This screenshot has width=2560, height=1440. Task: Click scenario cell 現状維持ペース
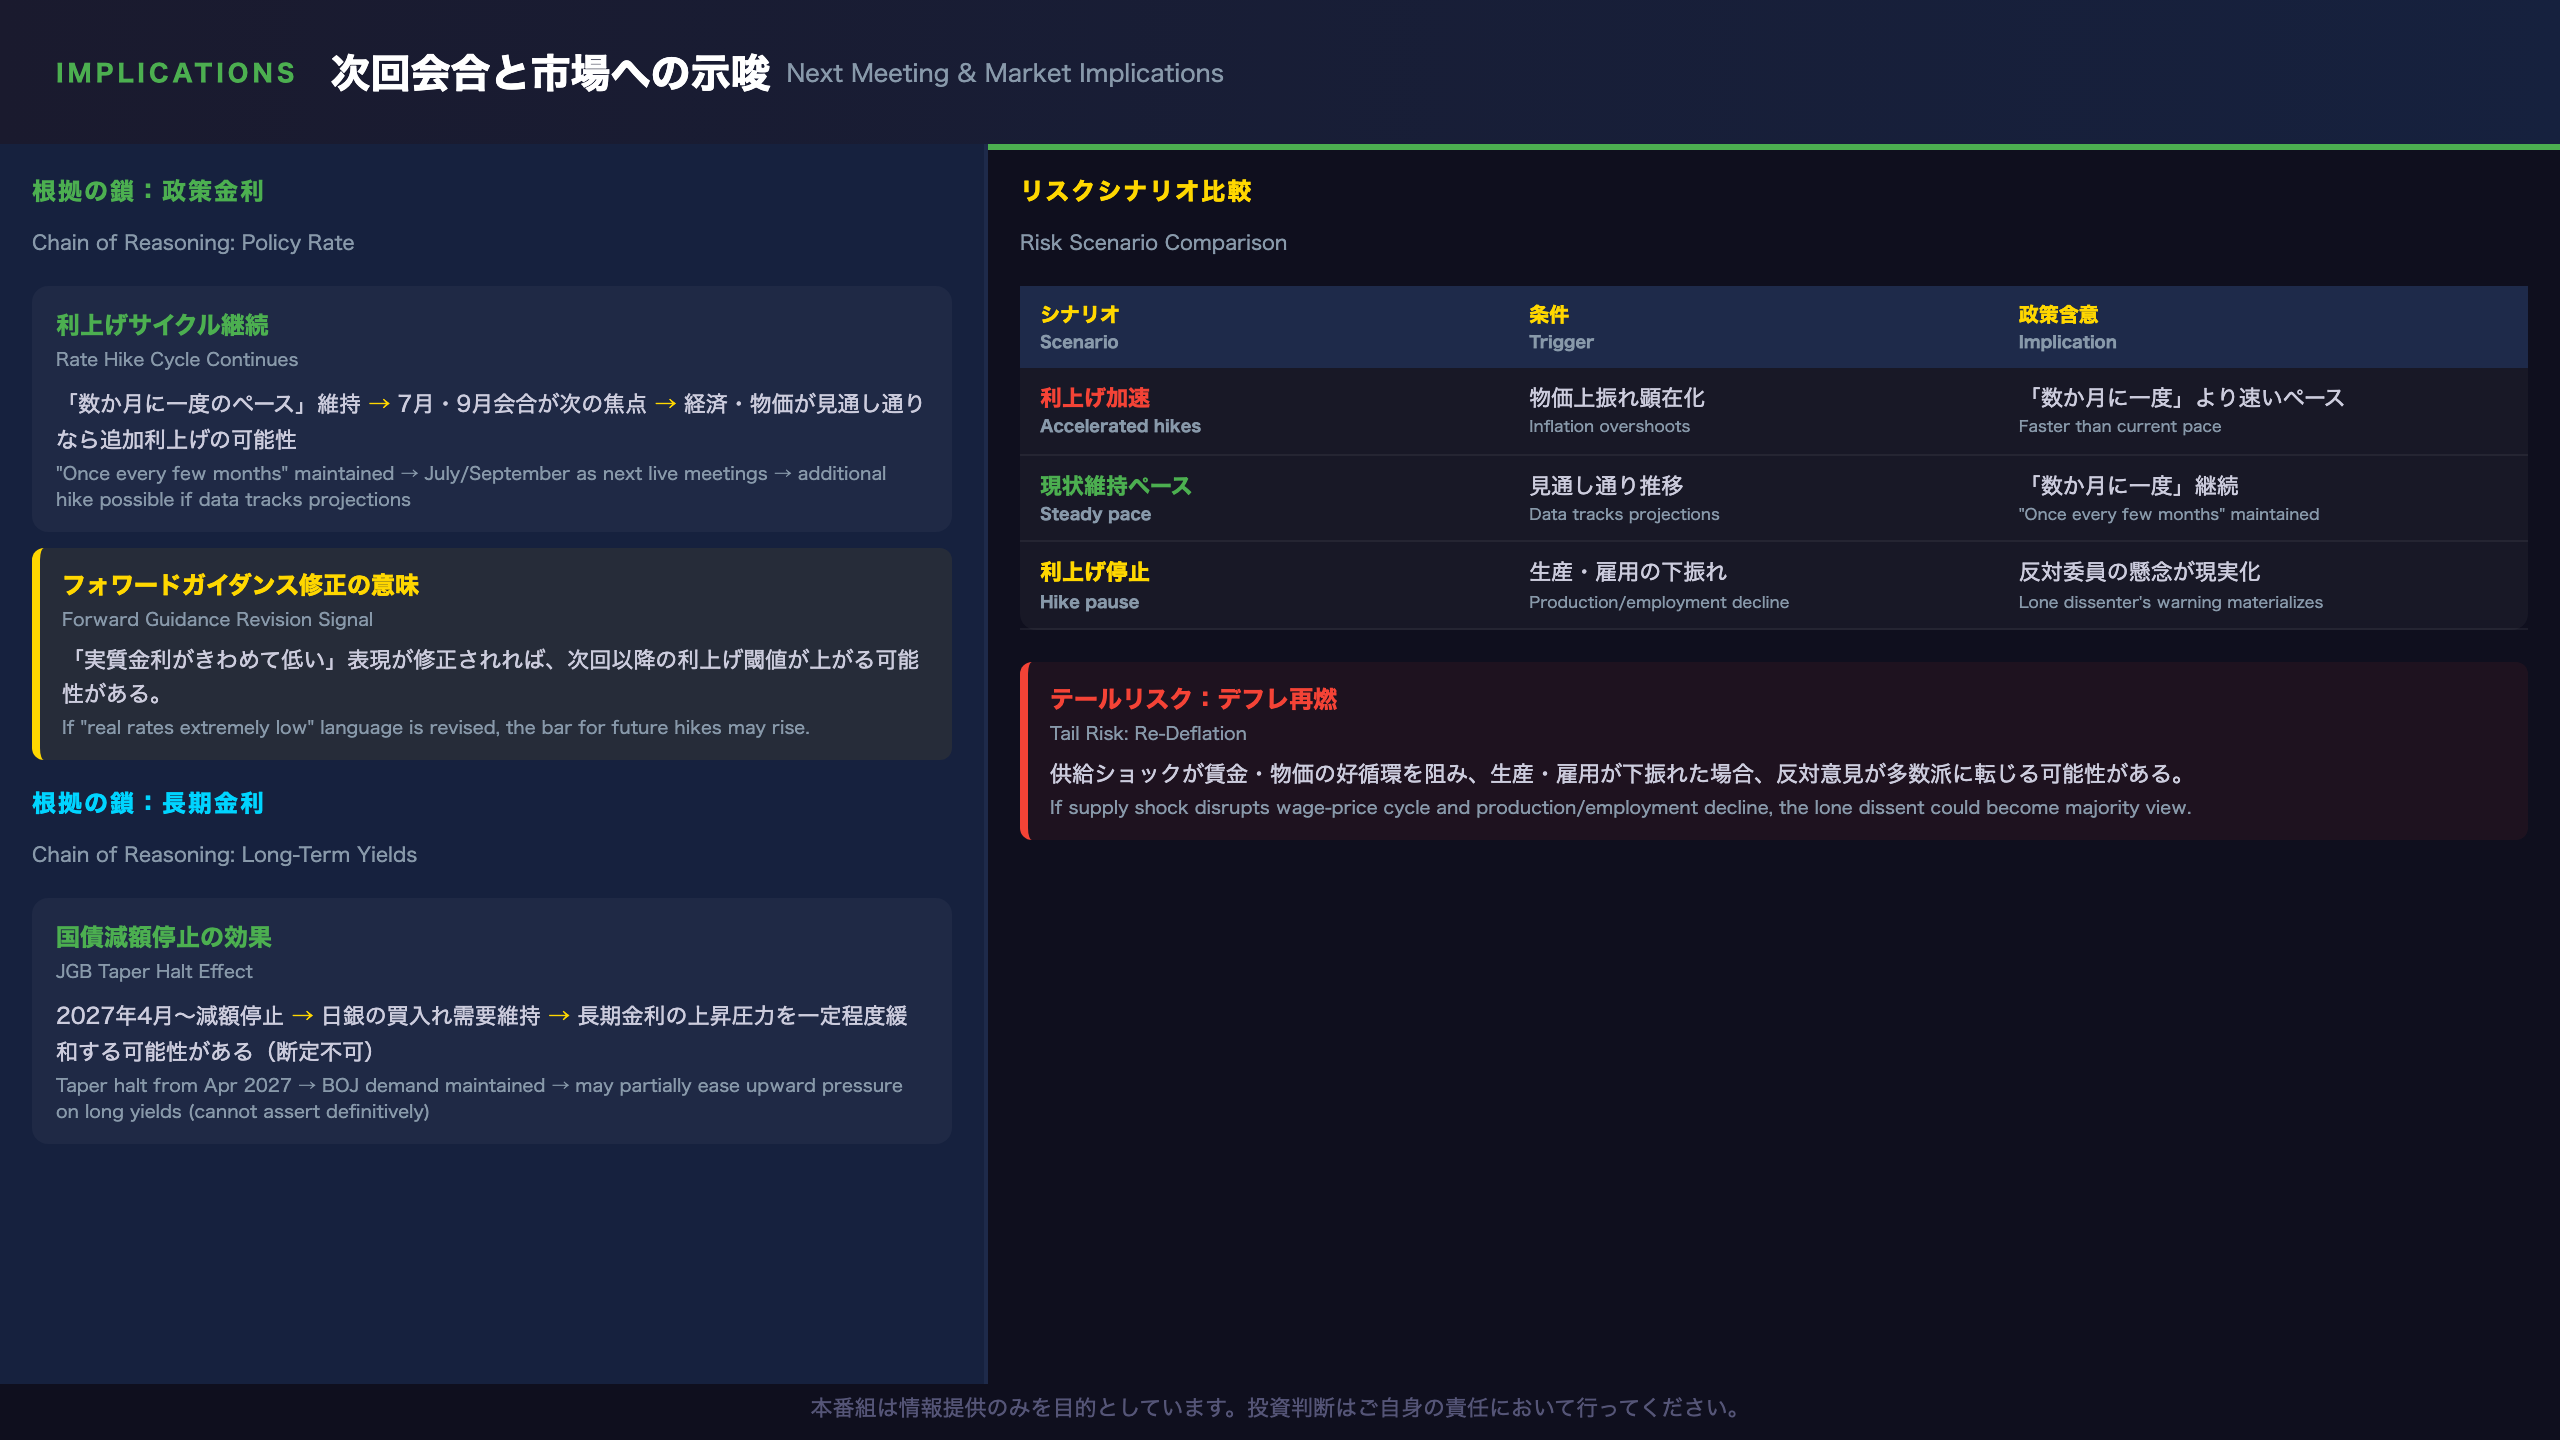click(1116, 486)
